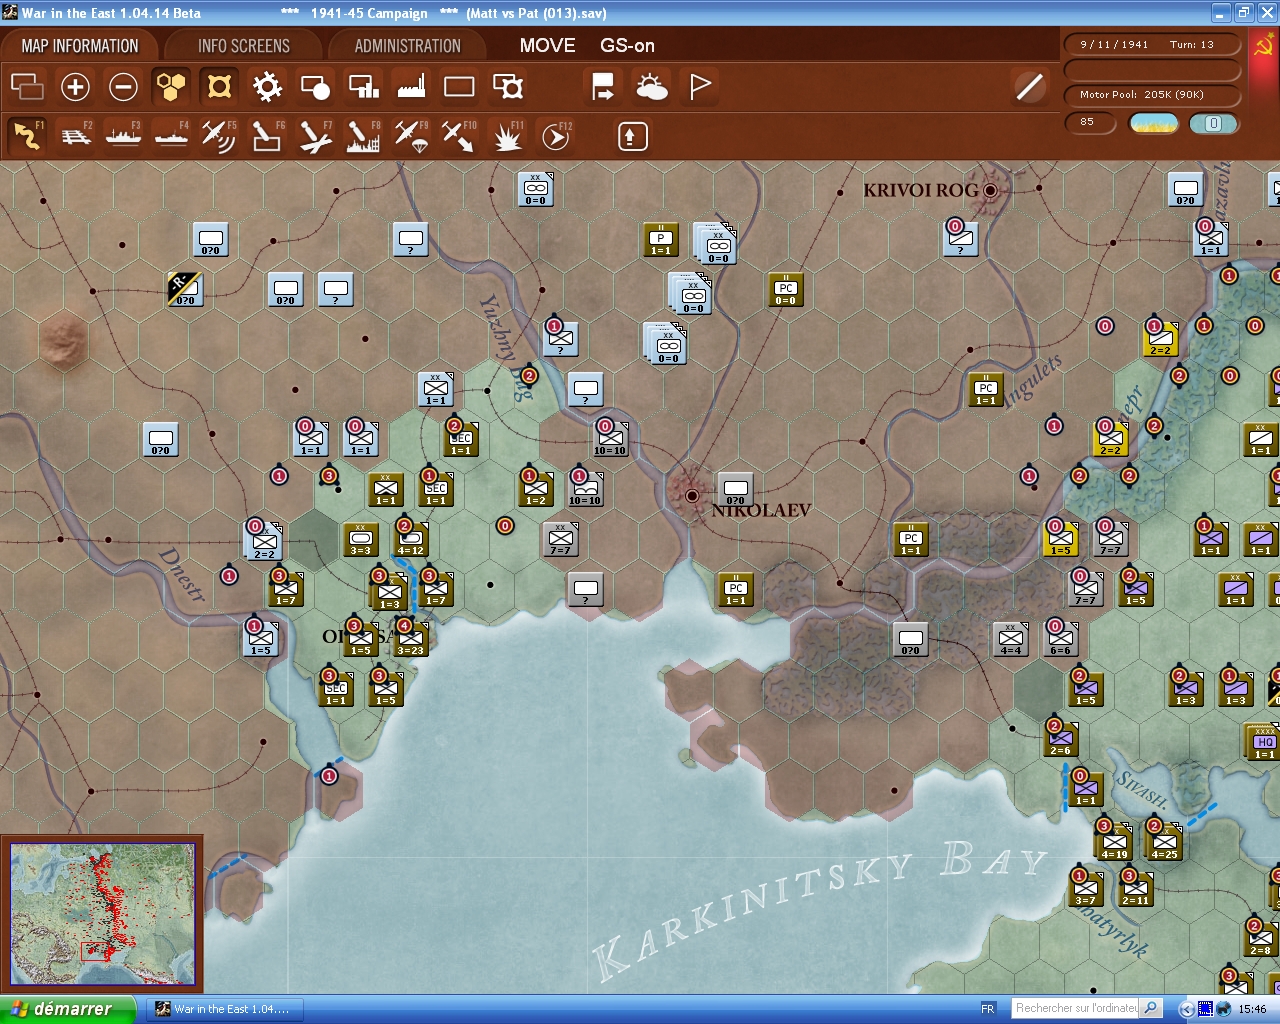Click the white pennant flag icon
Screen dimensions: 1280x1024
pos(700,87)
